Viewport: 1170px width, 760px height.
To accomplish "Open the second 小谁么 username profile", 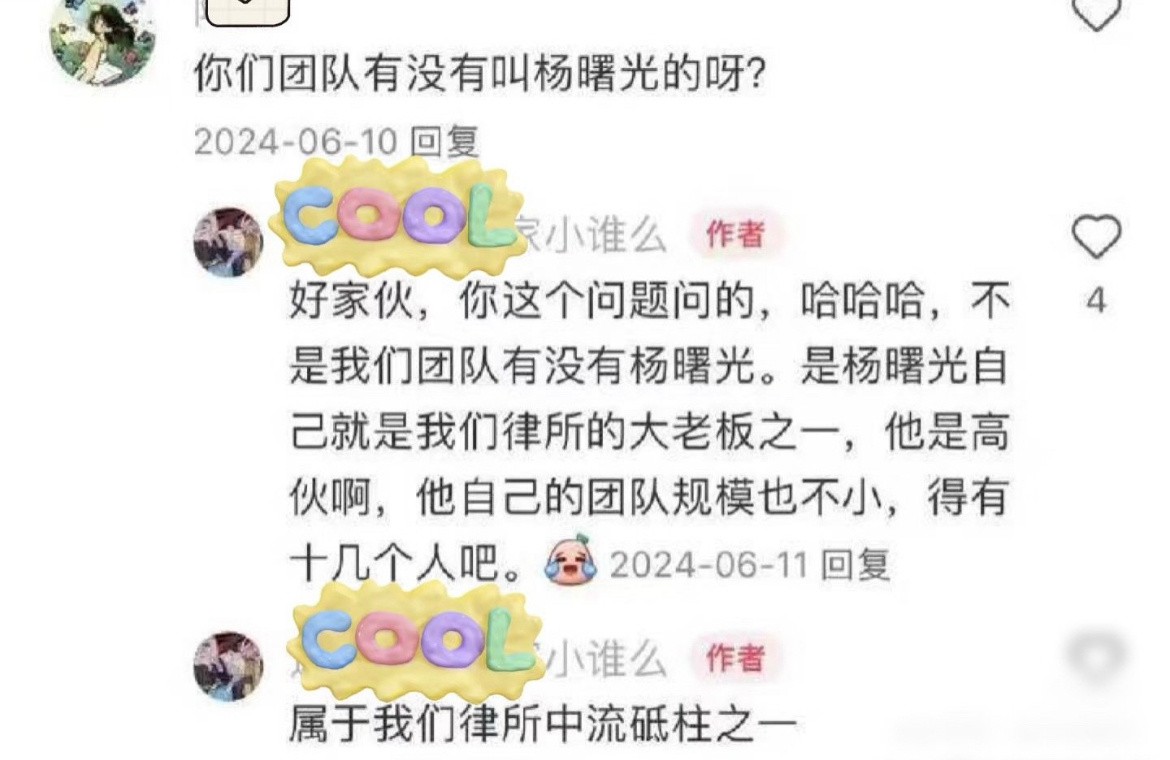I will (604, 659).
